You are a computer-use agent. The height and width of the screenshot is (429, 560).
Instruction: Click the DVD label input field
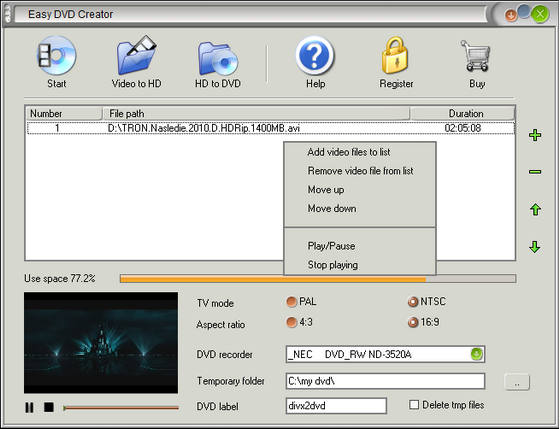(x=336, y=406)
